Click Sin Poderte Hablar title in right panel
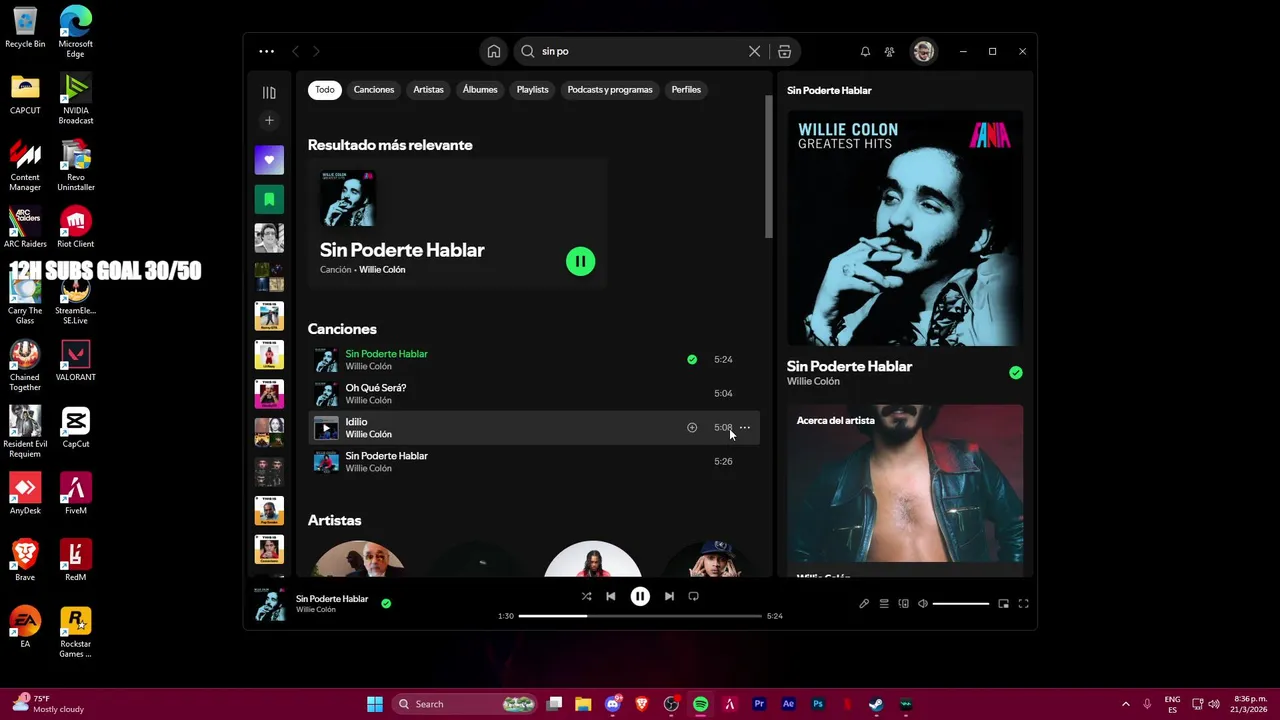This screenshot has width=1280, height=720. (x=849, y=367)
